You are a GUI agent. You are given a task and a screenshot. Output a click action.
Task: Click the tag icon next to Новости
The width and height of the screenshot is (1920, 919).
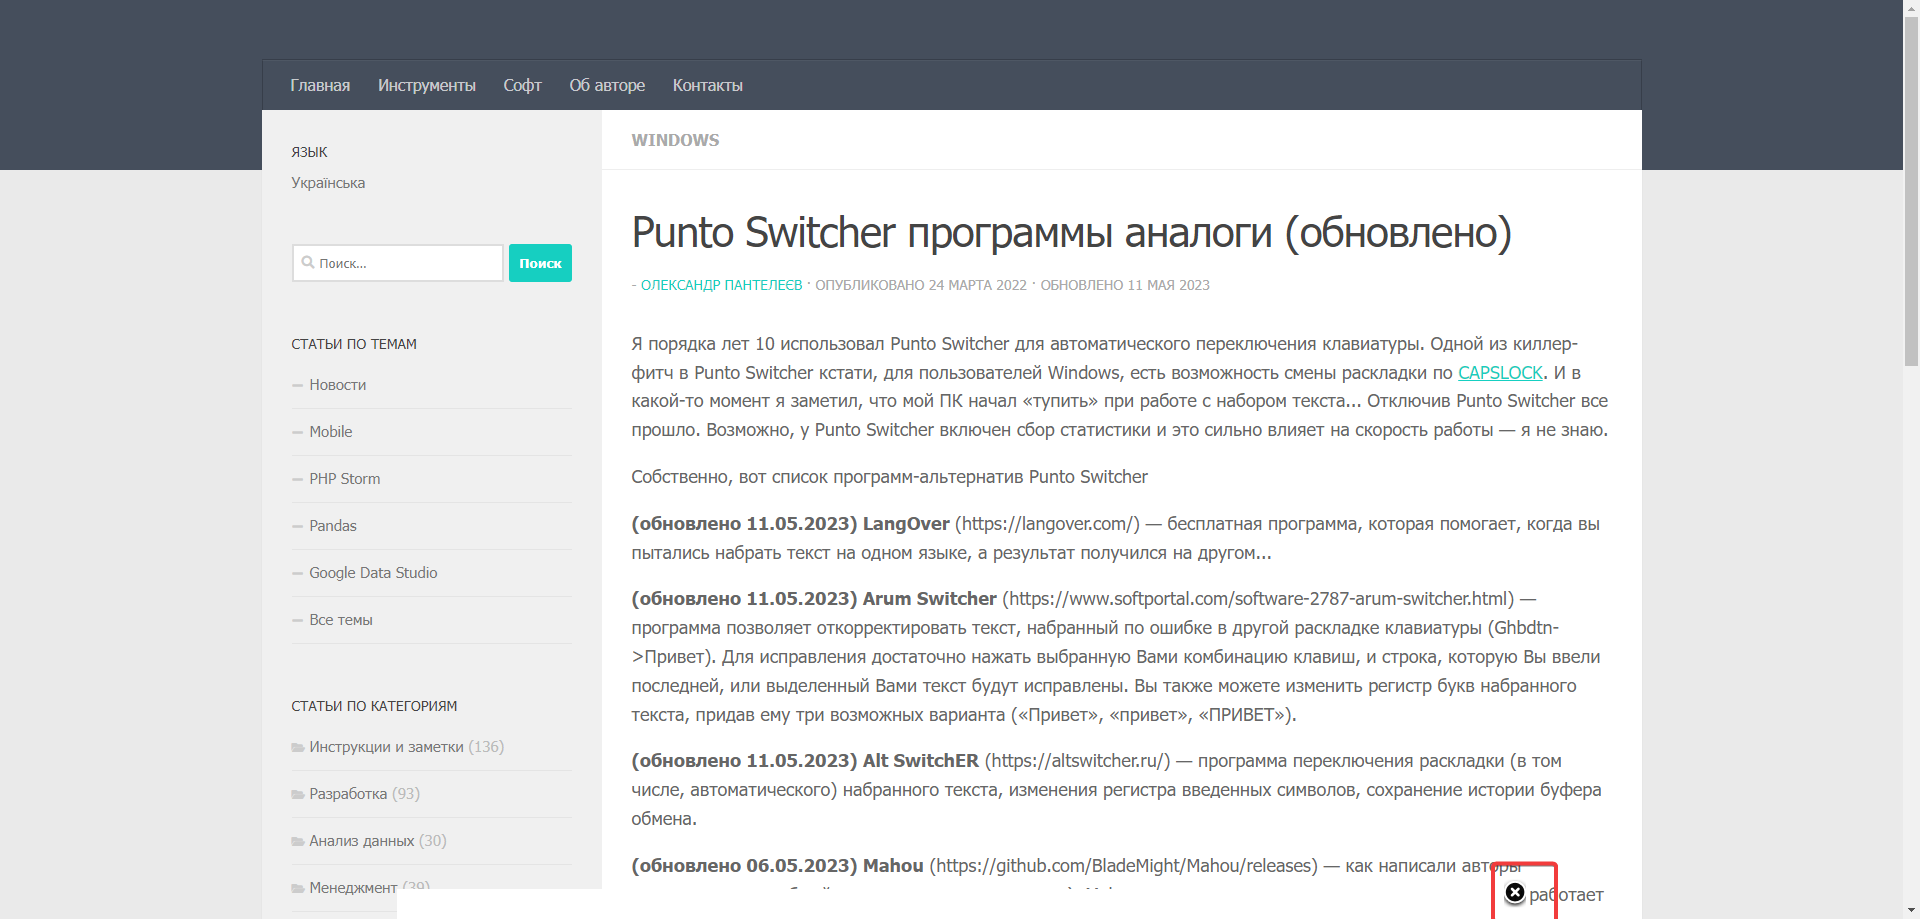click(x=296, y=385)
